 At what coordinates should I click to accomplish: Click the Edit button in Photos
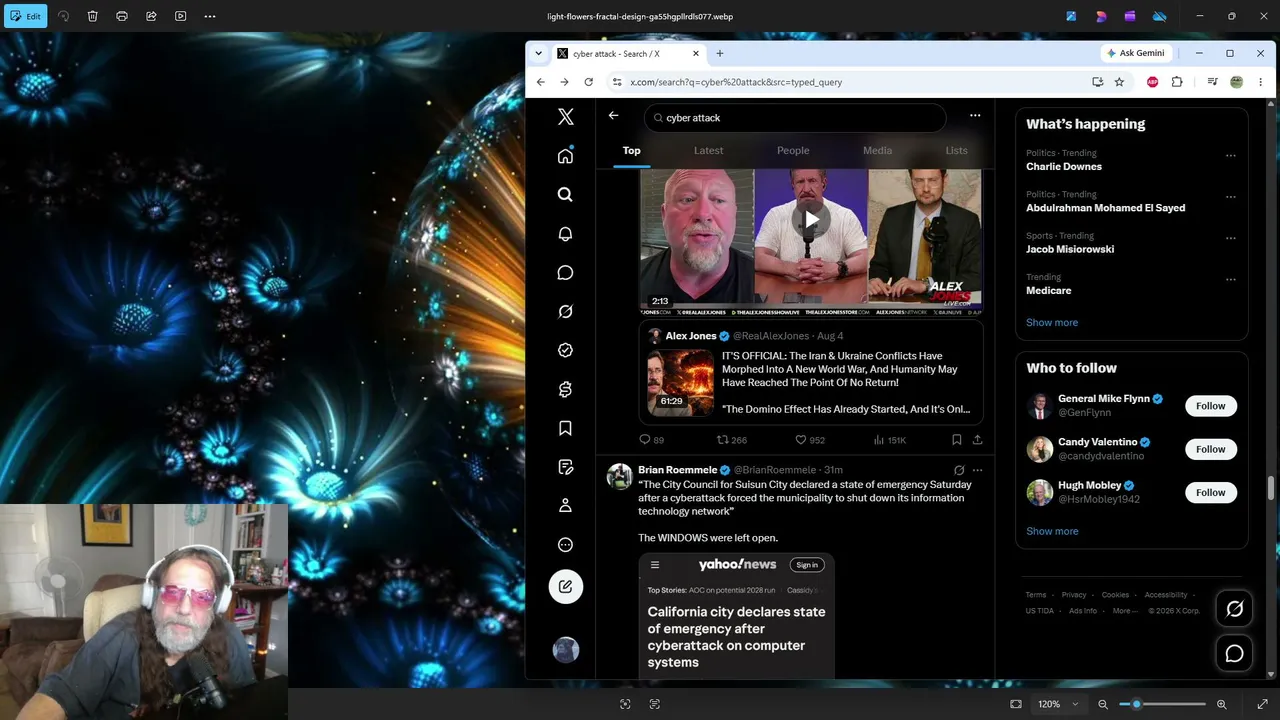(x=25, y=16)
